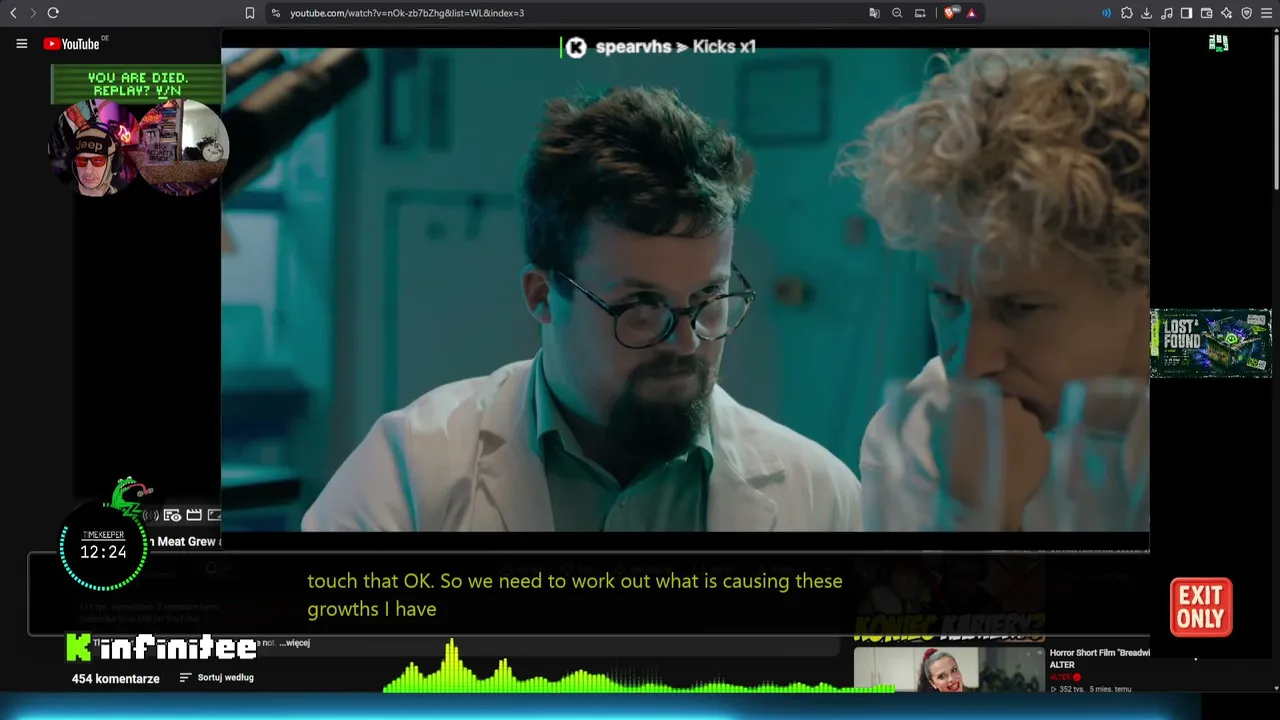
Task: Open the webcam overlay of the streamer
Action: click(x=138, y=147)
